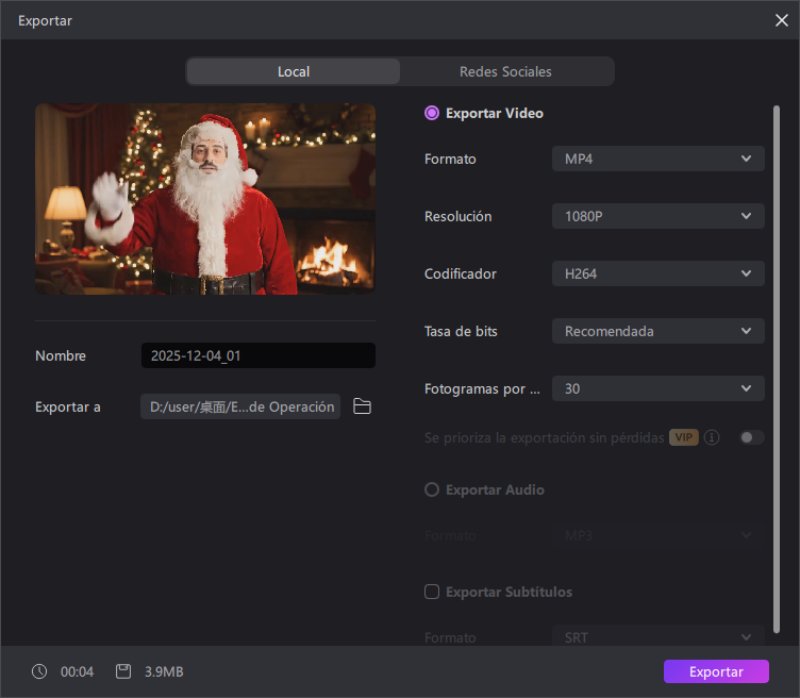
Task: Expand the Codificador H264 dropdown
Action: click(x=657, y=273)
